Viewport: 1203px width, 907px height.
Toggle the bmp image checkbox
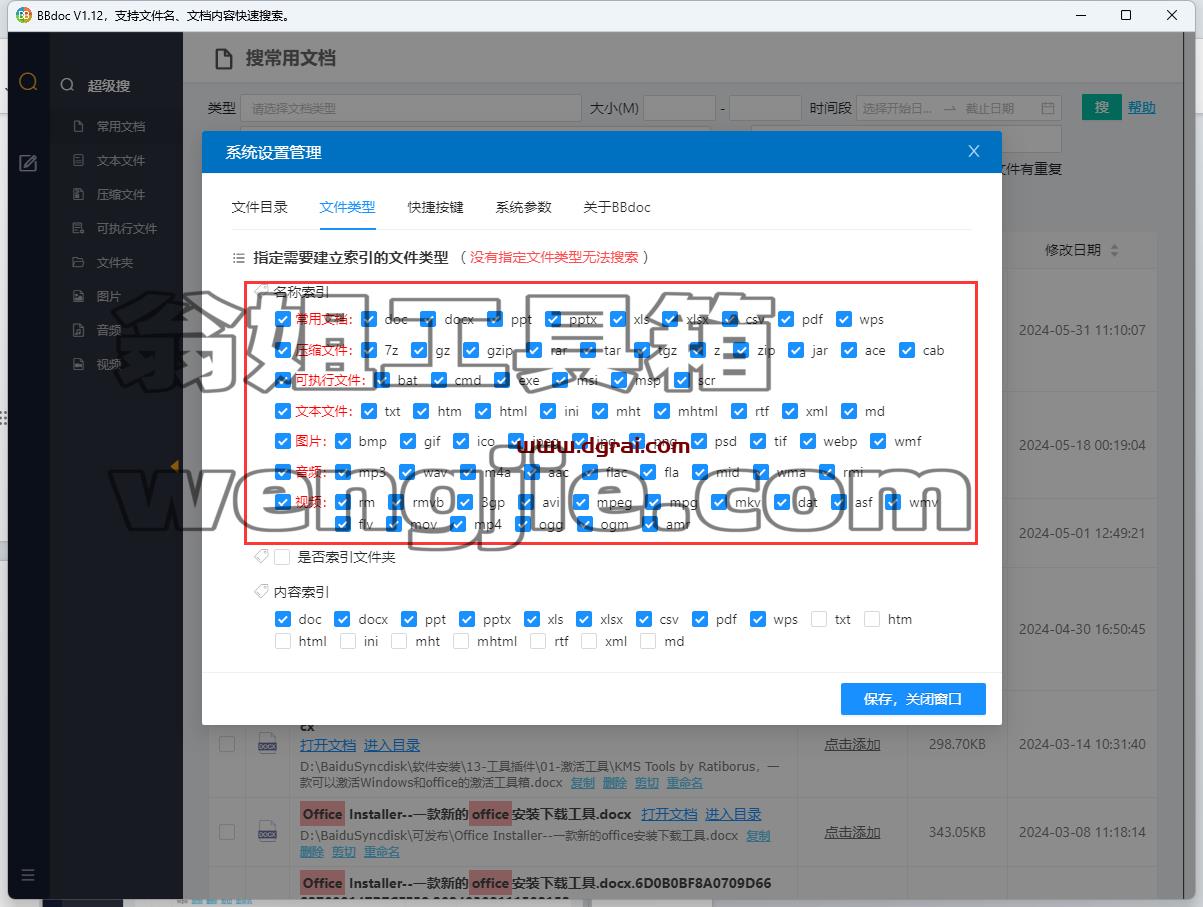tap(343, 441)
